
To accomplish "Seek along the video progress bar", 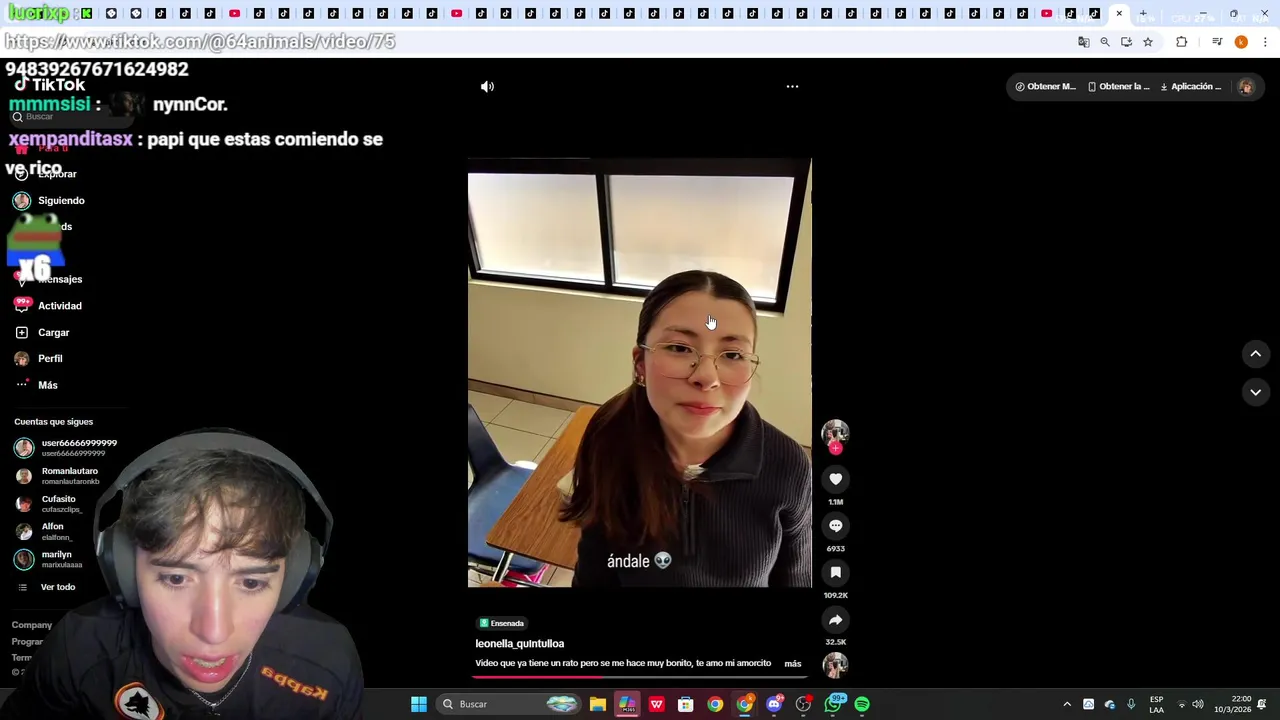I will [x=640, y=677].
